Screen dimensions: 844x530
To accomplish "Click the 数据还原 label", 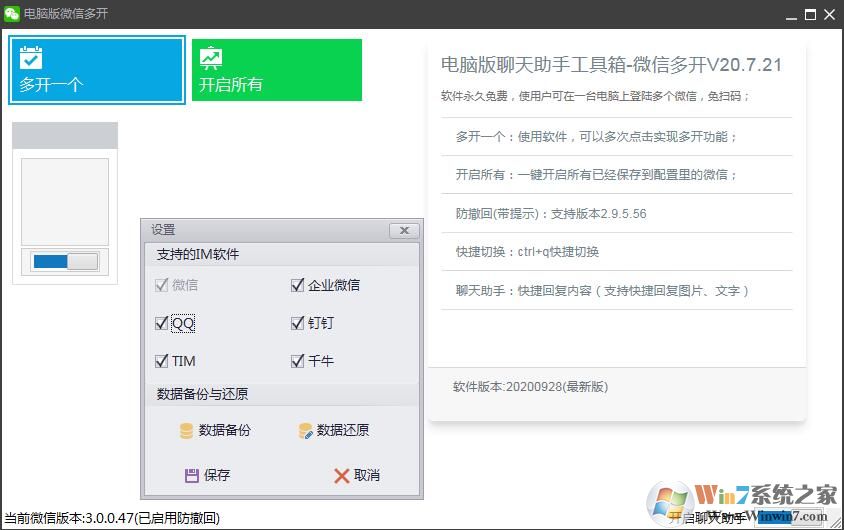I will pyautogui.click(x=343, y=430).
